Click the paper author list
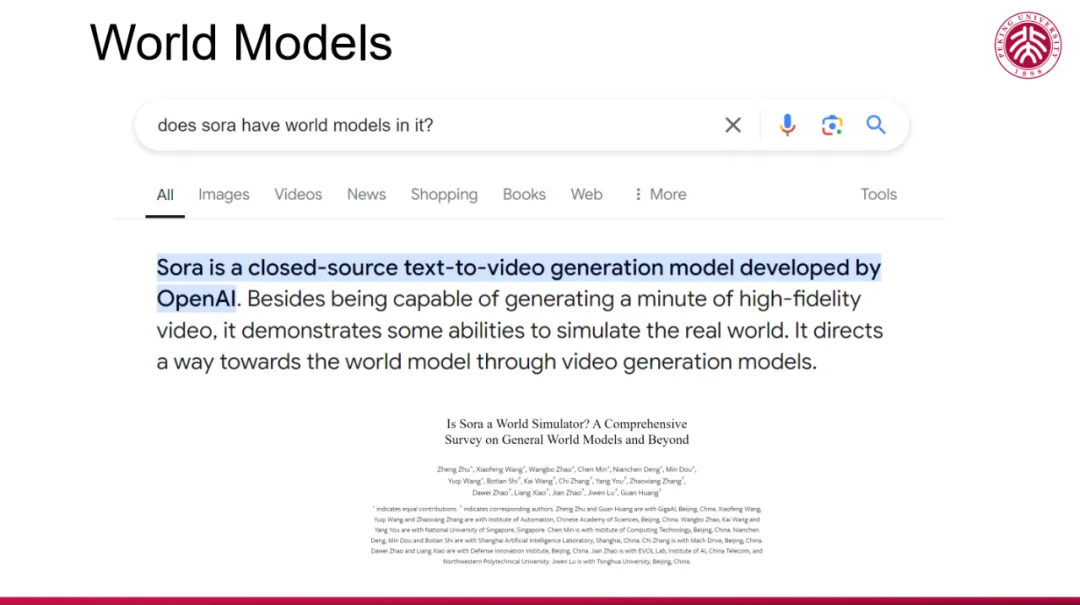1080x605 pixels. pyautogui.click(x=566, y=480)
